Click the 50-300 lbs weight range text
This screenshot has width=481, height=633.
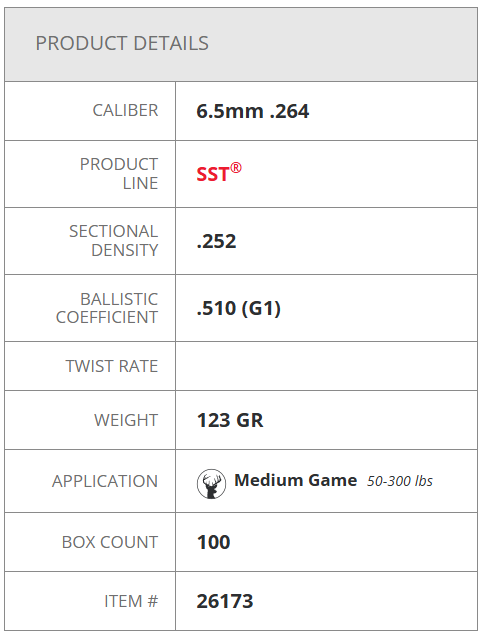pyautogui.click(x=400, y=481)
